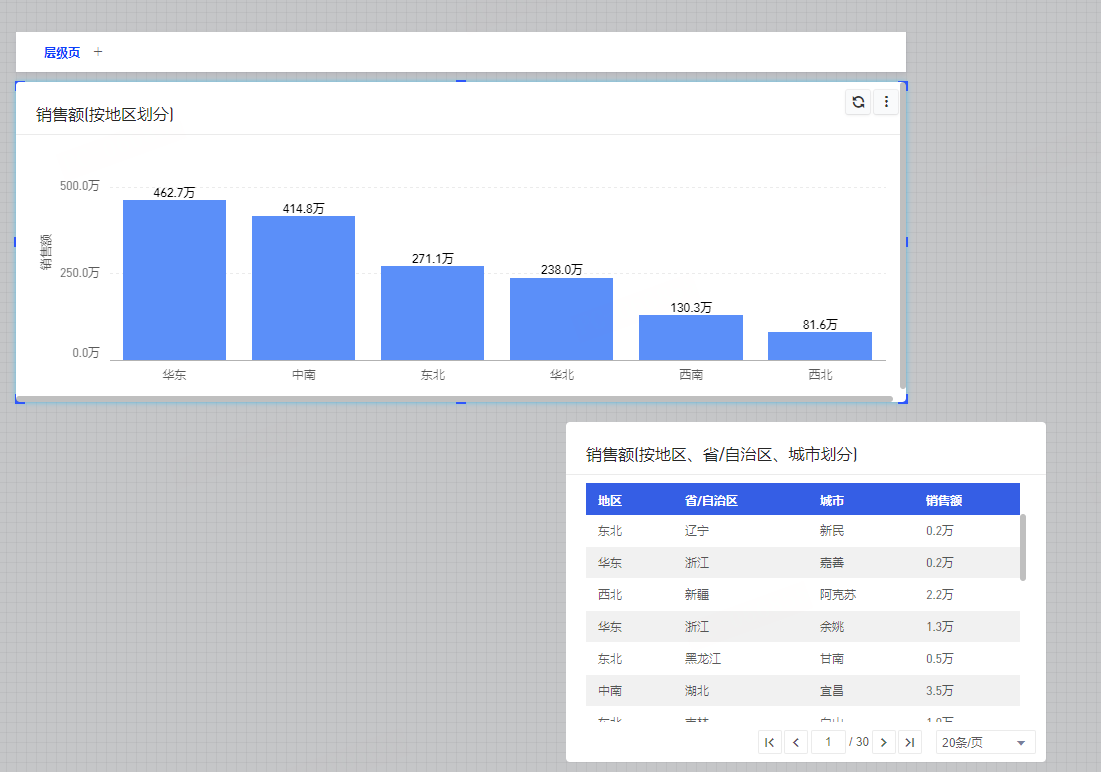Screen dimensions: 1101x772
Task: Go to the next table page
Action: point(883,742)
